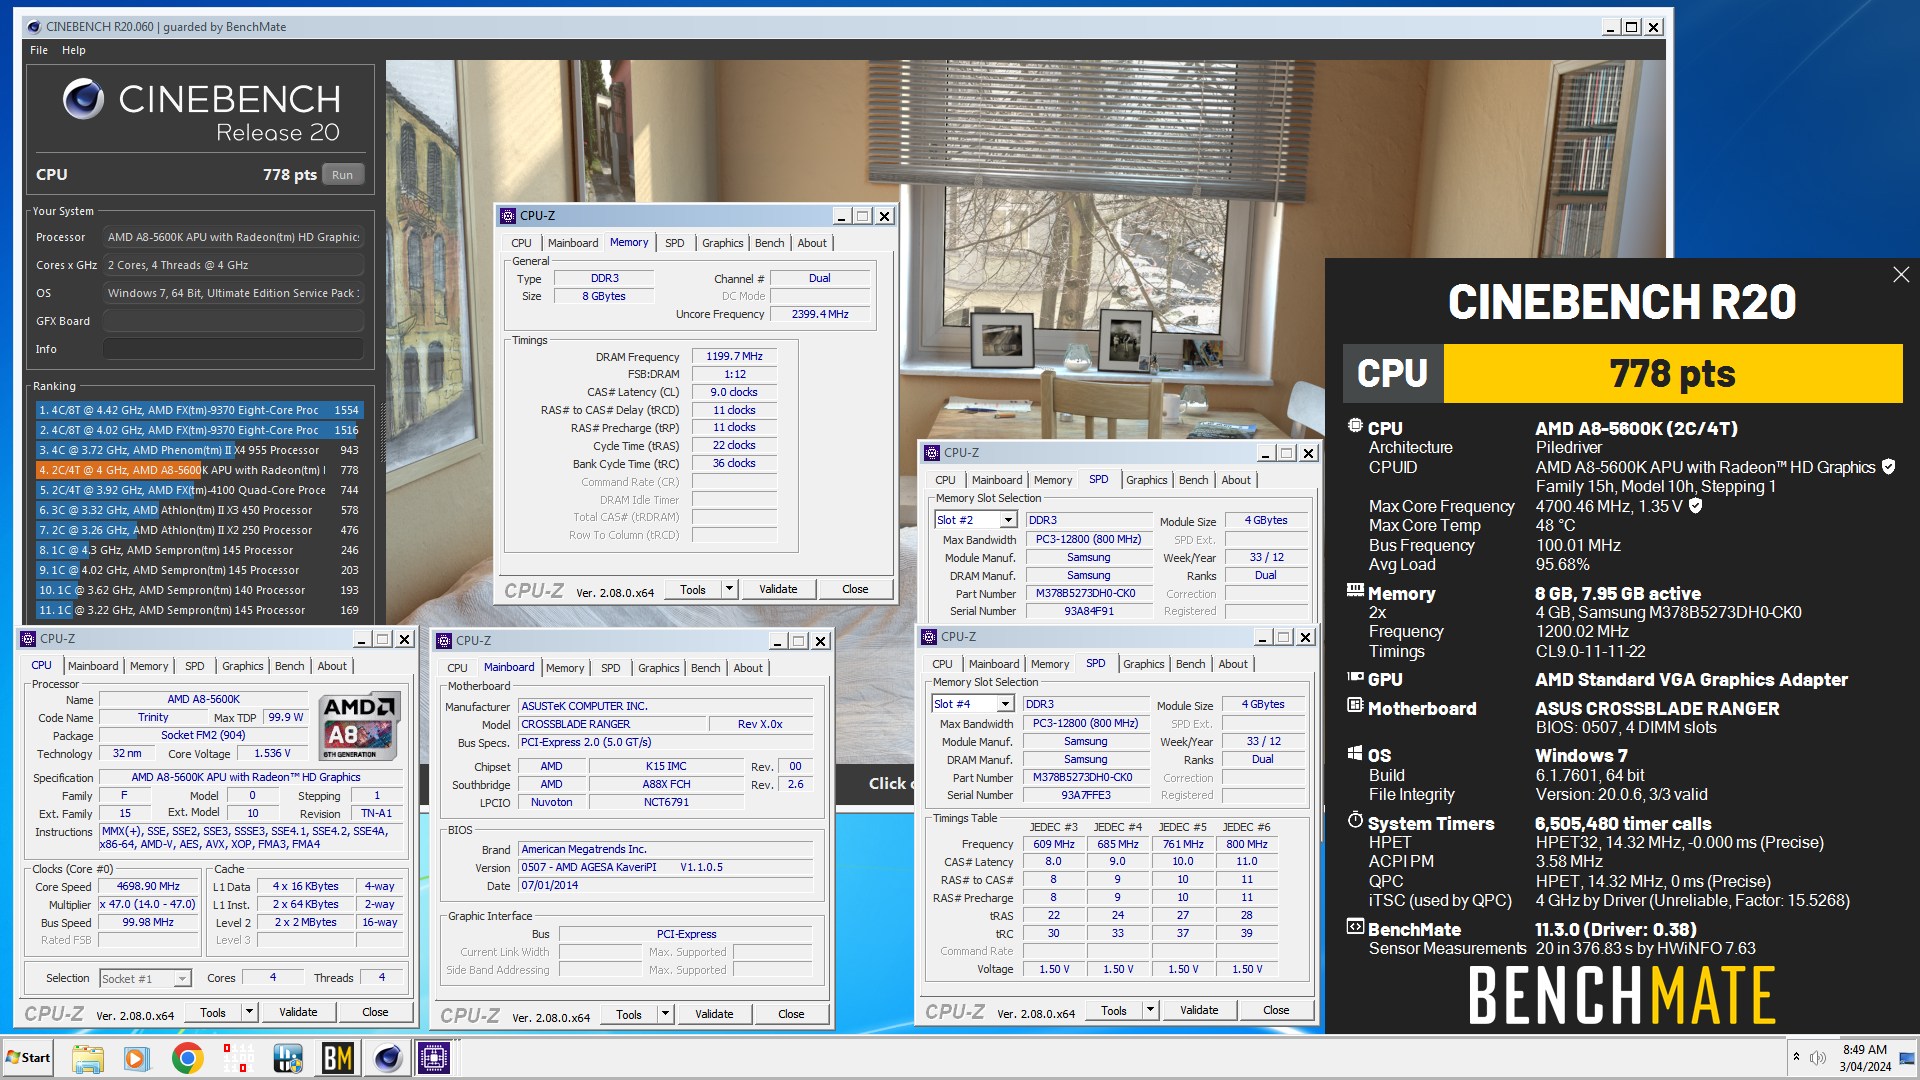Click the shield next to 4700.46 MHz frequency
This screenshot has height=1080, width=1920.
pos(1695,506)
